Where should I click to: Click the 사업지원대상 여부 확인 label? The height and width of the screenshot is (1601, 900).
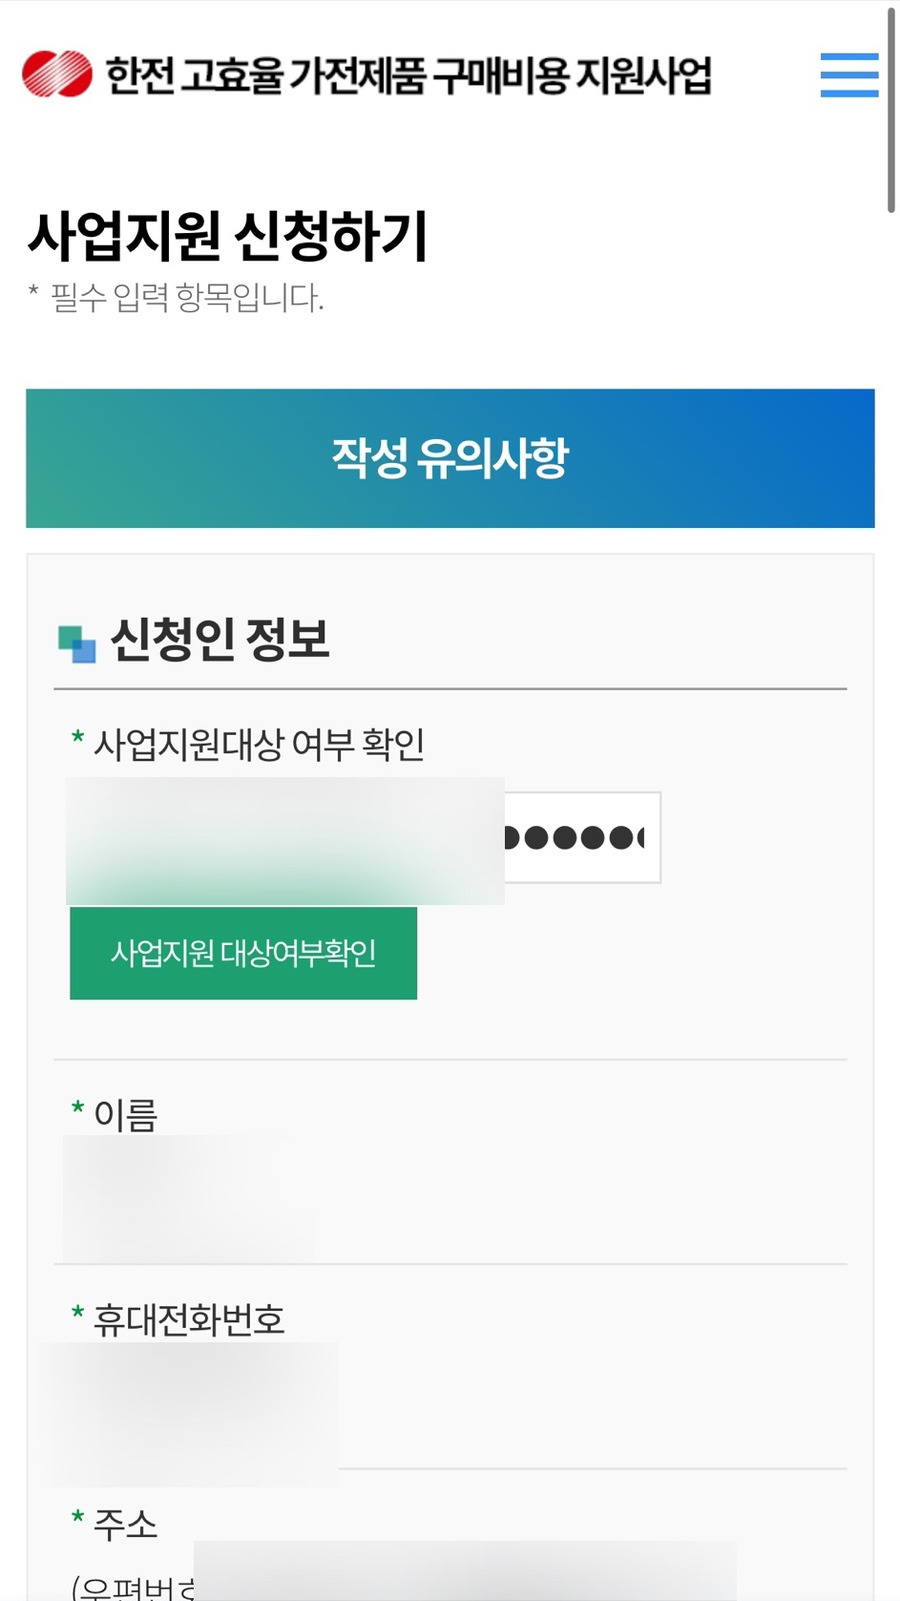pyautogui.click(x=259, y=744)
